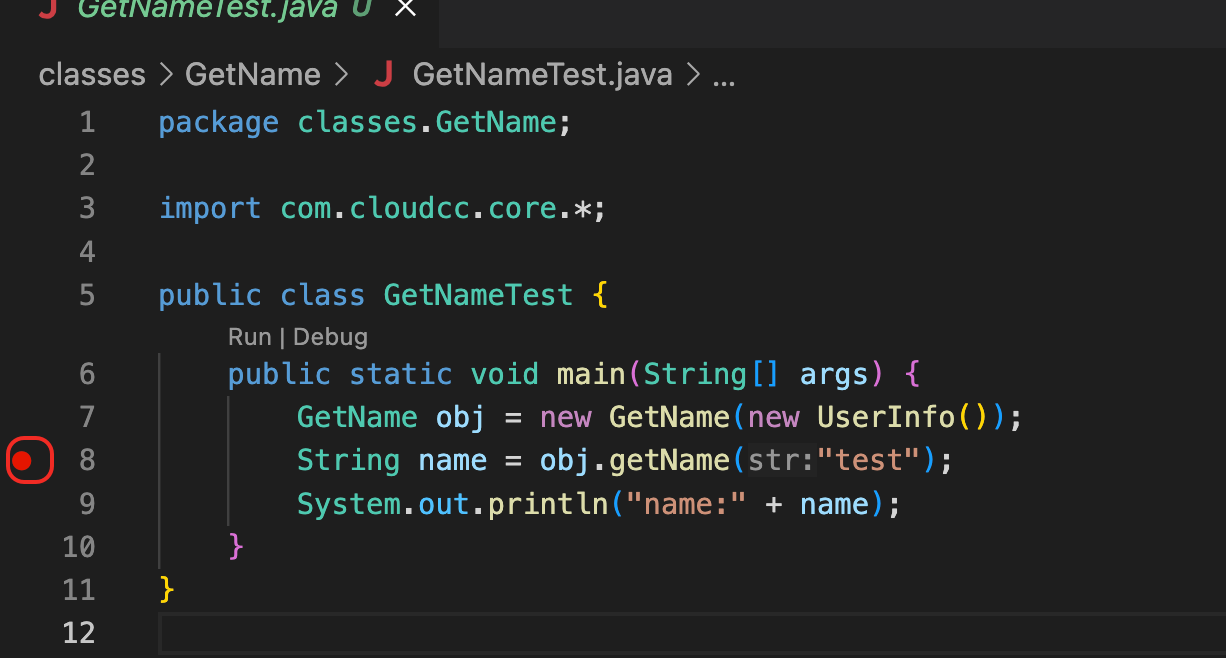Close the GetNameTest.java editor tab
1226x658 pixels.
405,9
